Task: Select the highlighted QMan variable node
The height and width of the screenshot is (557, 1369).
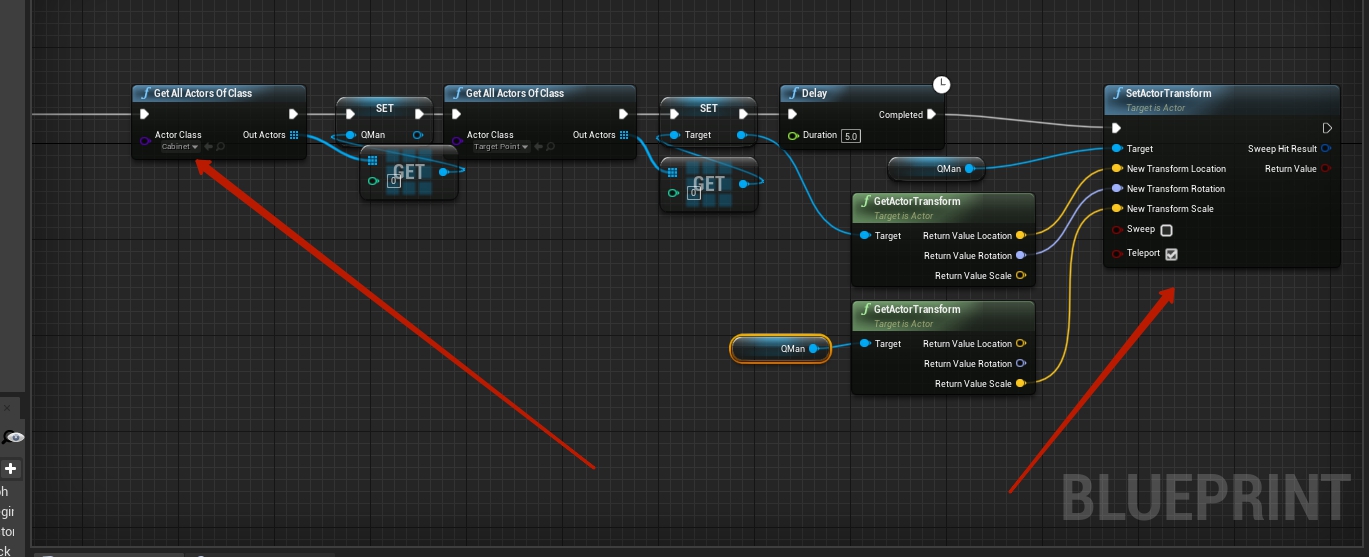Action: [780, 349]
